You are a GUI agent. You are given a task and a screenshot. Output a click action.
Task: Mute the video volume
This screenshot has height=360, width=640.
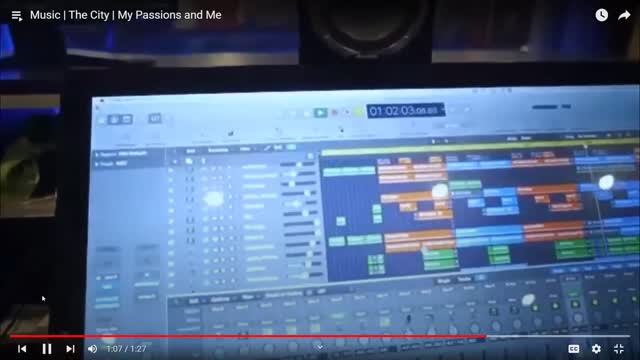(93, 349)
